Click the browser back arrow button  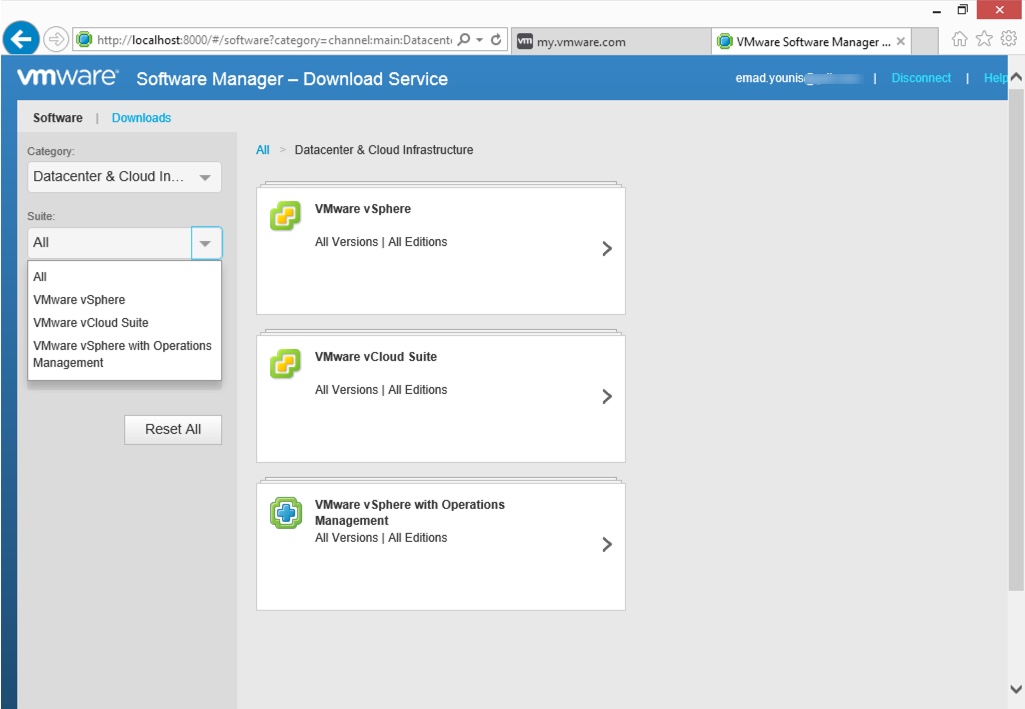(x=21, y=40)
